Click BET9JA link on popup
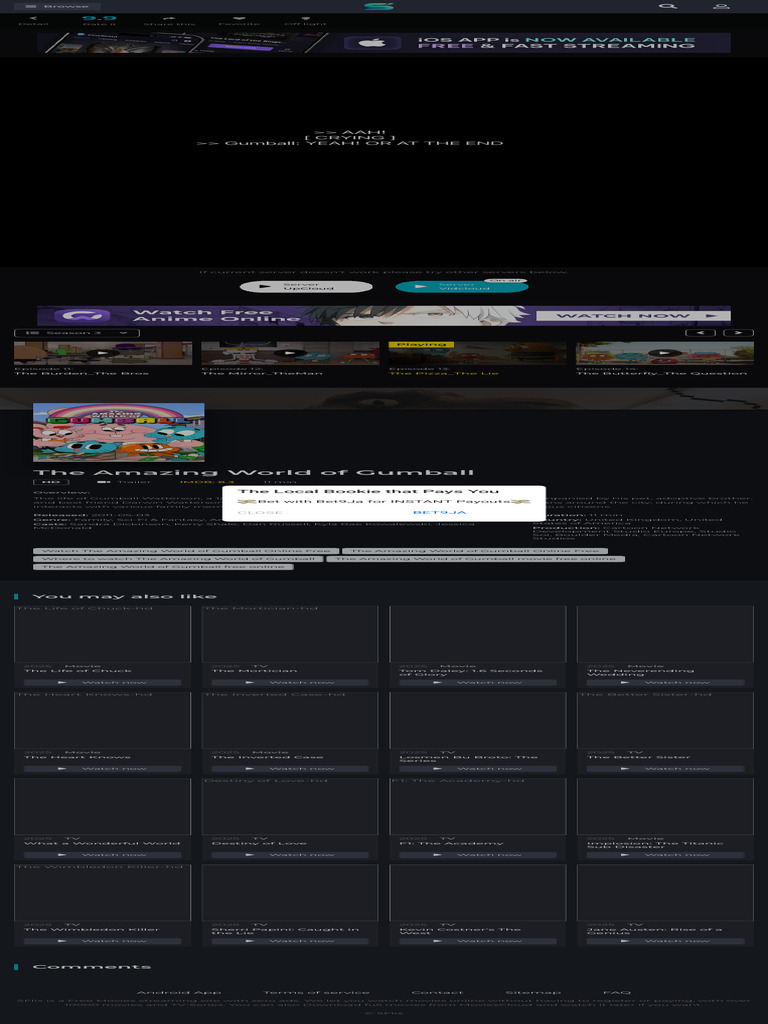This screenshot has height=1024, width=768. tap(440, 513)
